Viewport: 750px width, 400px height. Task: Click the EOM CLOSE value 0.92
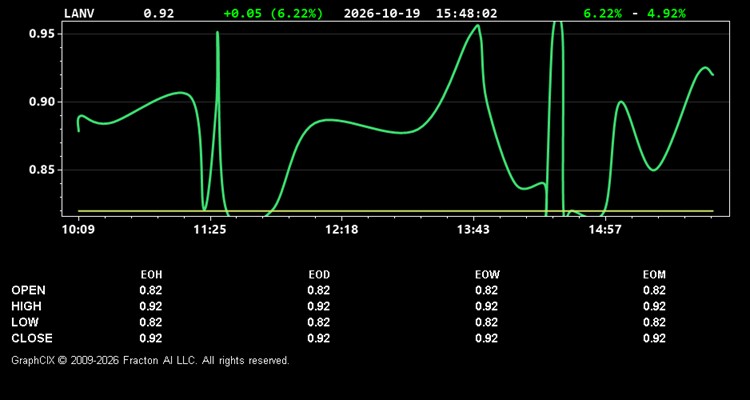[654, 338]
